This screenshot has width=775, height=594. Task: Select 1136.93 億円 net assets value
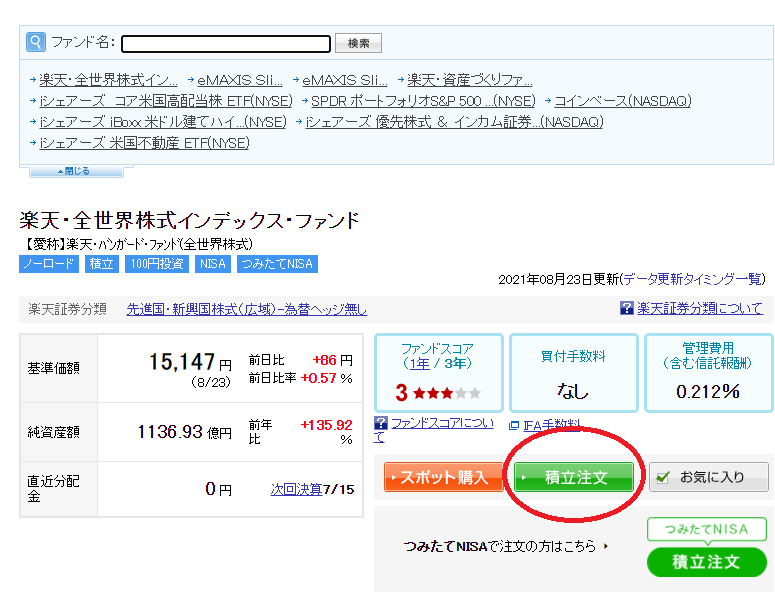184,432
